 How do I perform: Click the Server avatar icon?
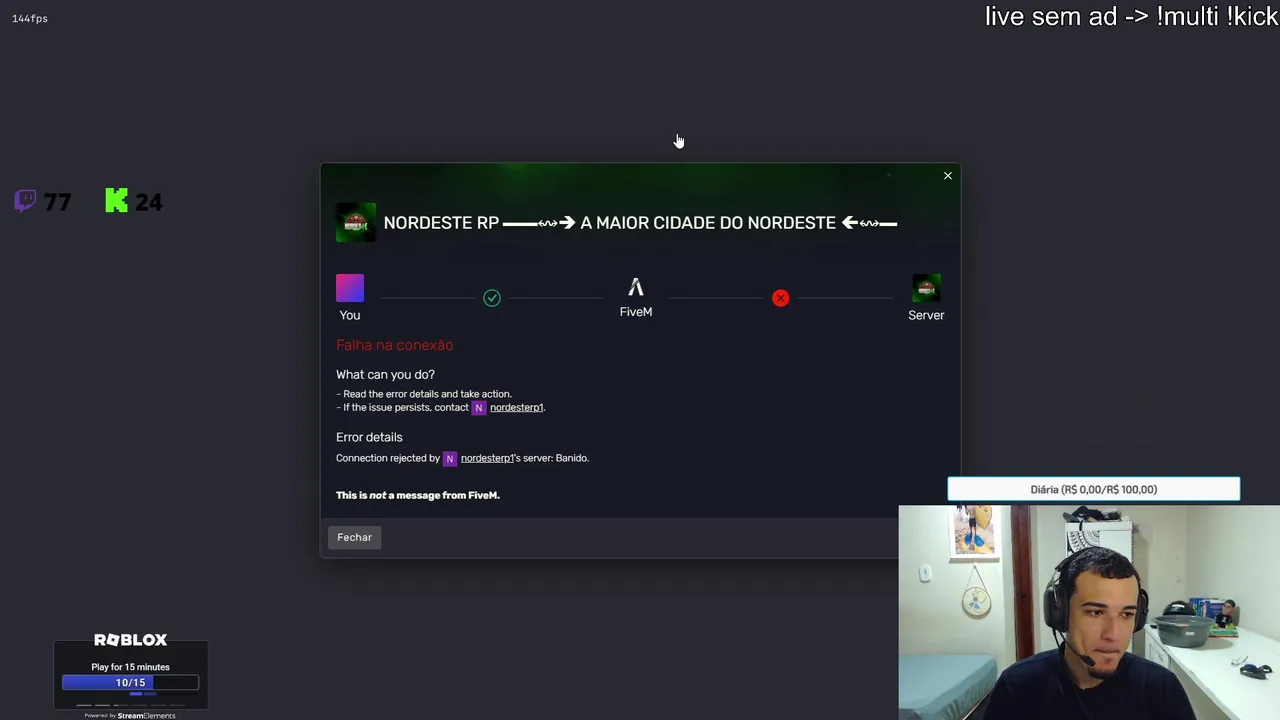[x=926, y=288]
